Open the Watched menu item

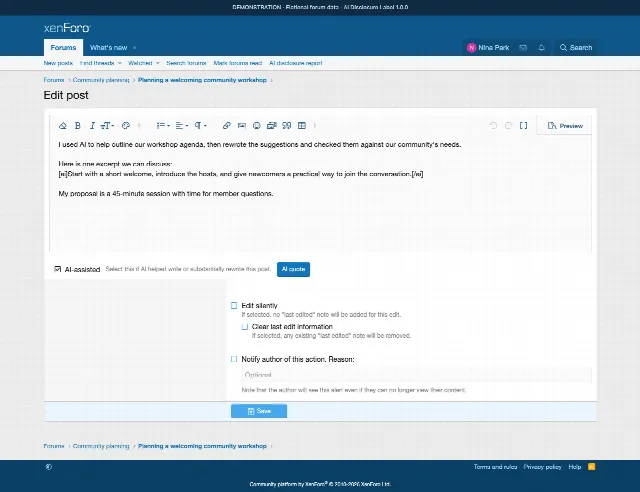click(140, 63)
